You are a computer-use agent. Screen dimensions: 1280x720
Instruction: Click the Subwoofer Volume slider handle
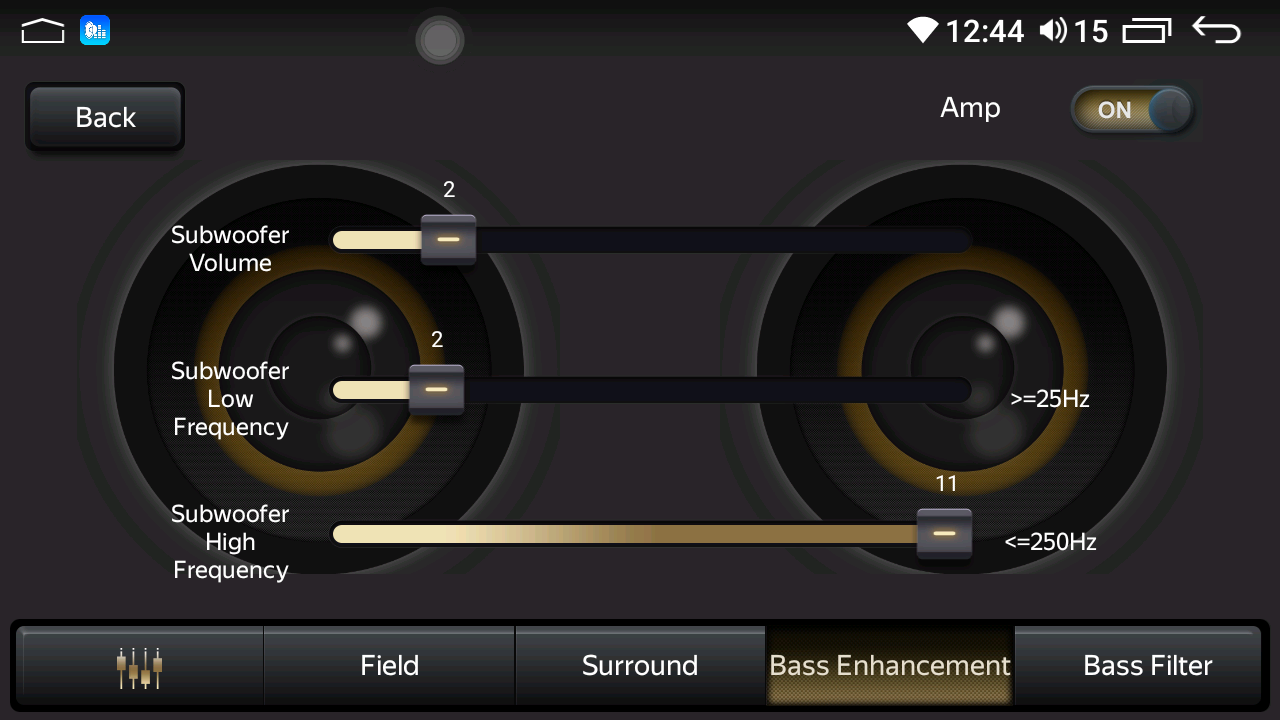[x=448, y=240]
